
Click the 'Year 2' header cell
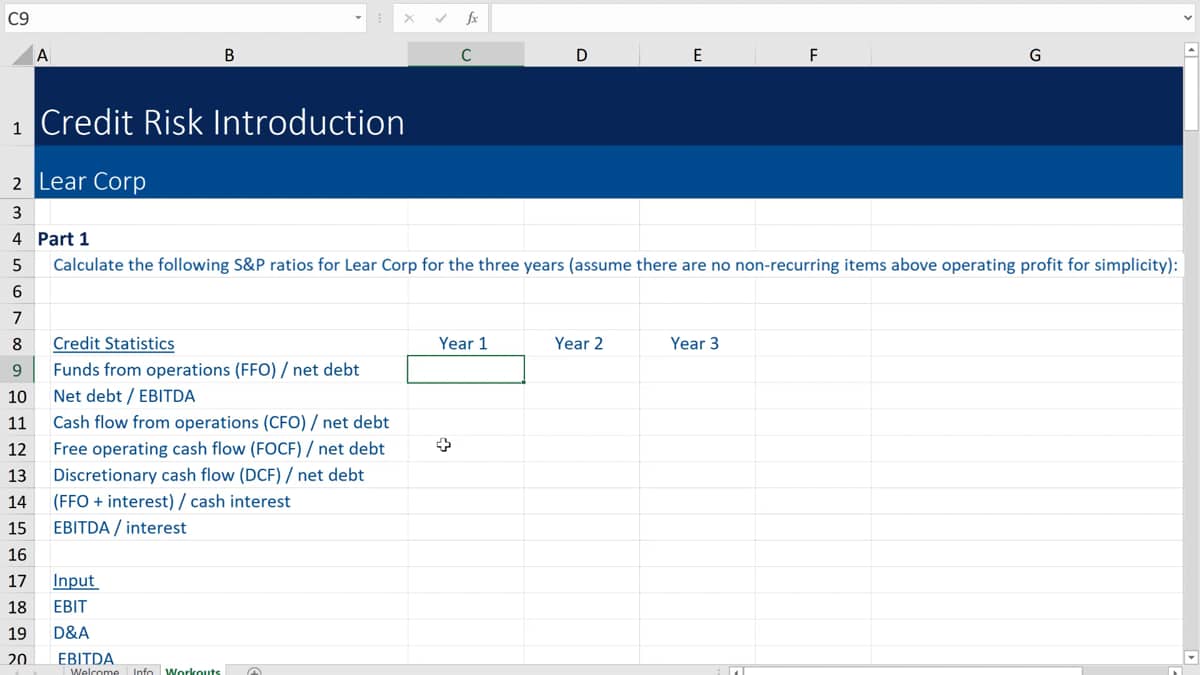(x=579, y=343)
